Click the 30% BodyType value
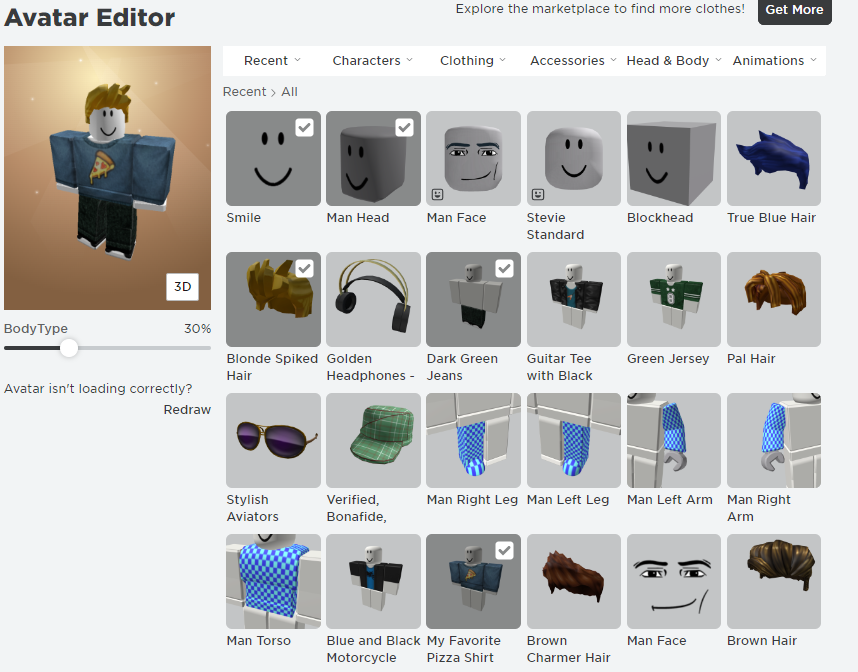The height and width of the screenshot is (672, 858). pyautogui.click(x=197, y=329)
